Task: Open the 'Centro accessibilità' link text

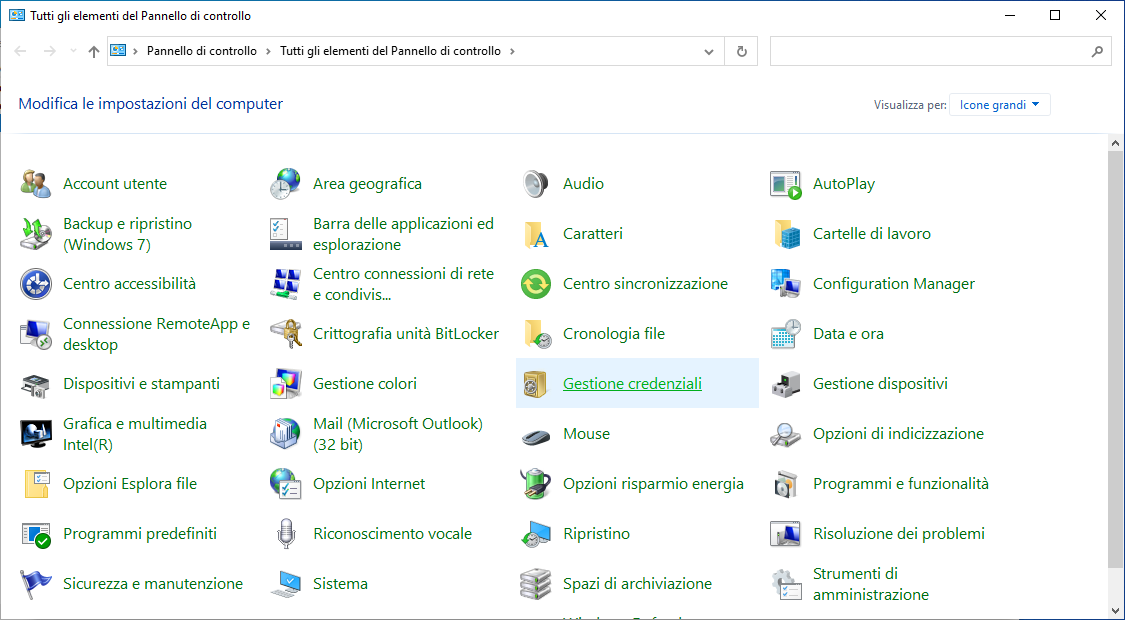Action: [129, 284]
